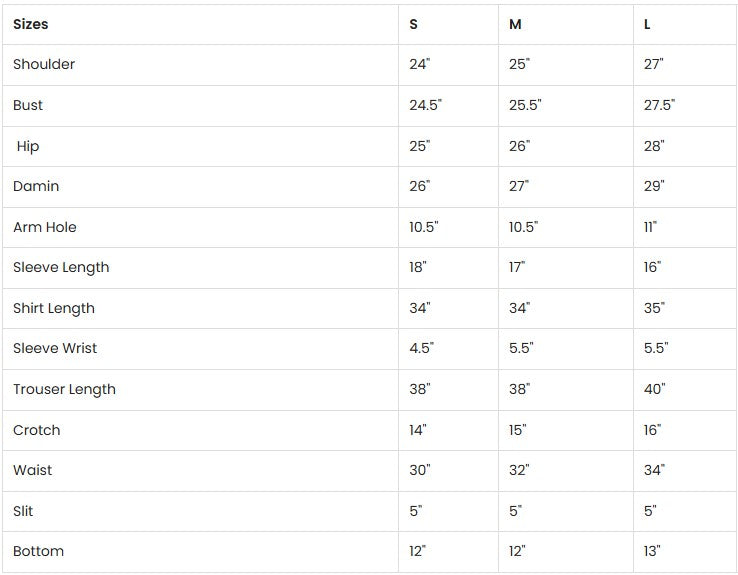Click the Shoulder row label
Screen dimensions: 738x575
click(x=44, y=64)
